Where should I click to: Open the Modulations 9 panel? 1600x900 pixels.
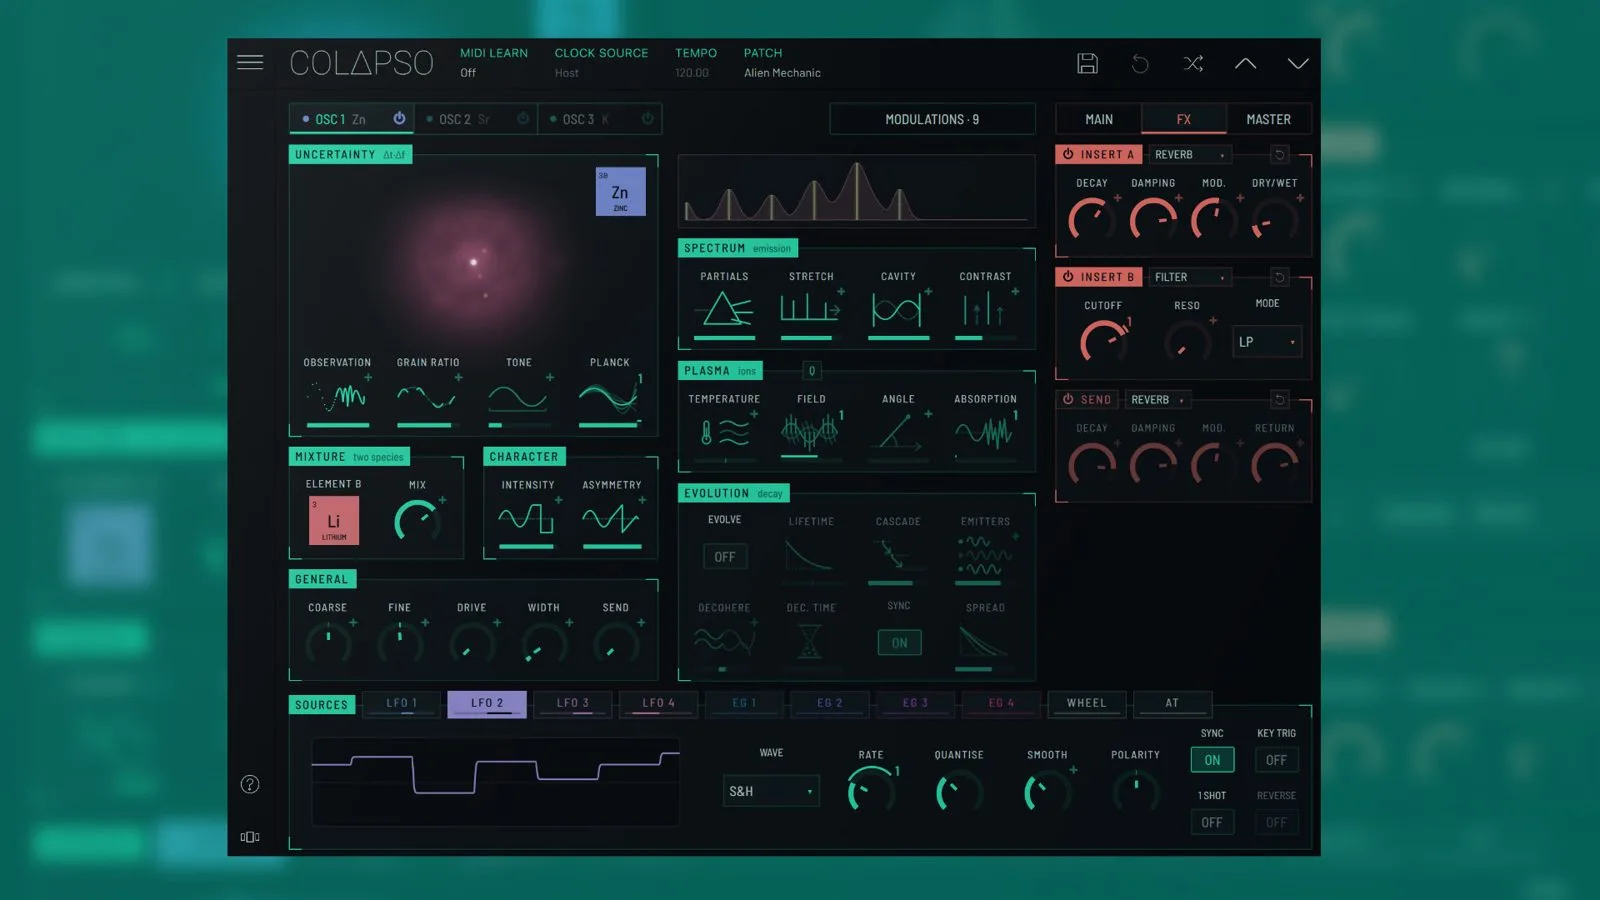(x=932, y=119)
